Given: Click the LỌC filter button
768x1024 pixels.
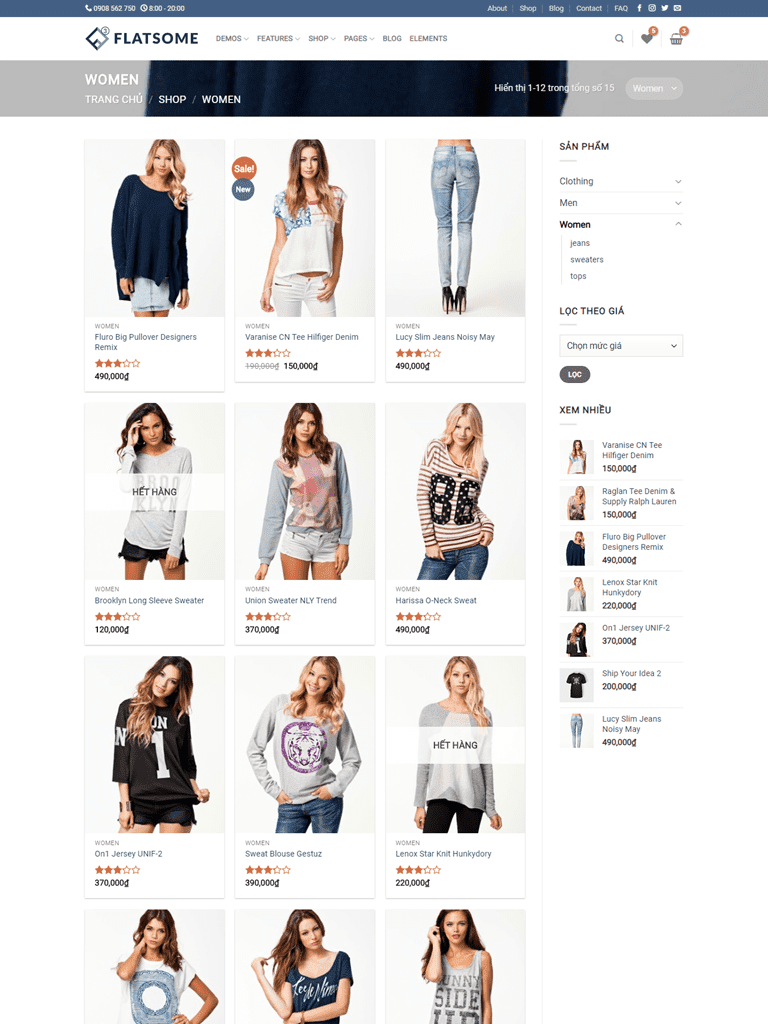Looking at the screenshot, I should (x=575, y=374).
